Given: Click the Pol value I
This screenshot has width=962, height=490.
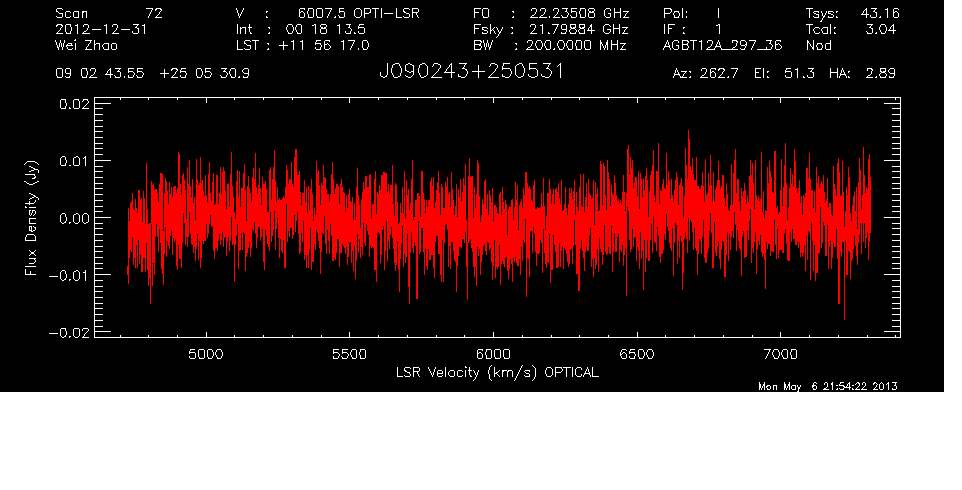Looking at the screenshot, I should [x=718, y=13].
